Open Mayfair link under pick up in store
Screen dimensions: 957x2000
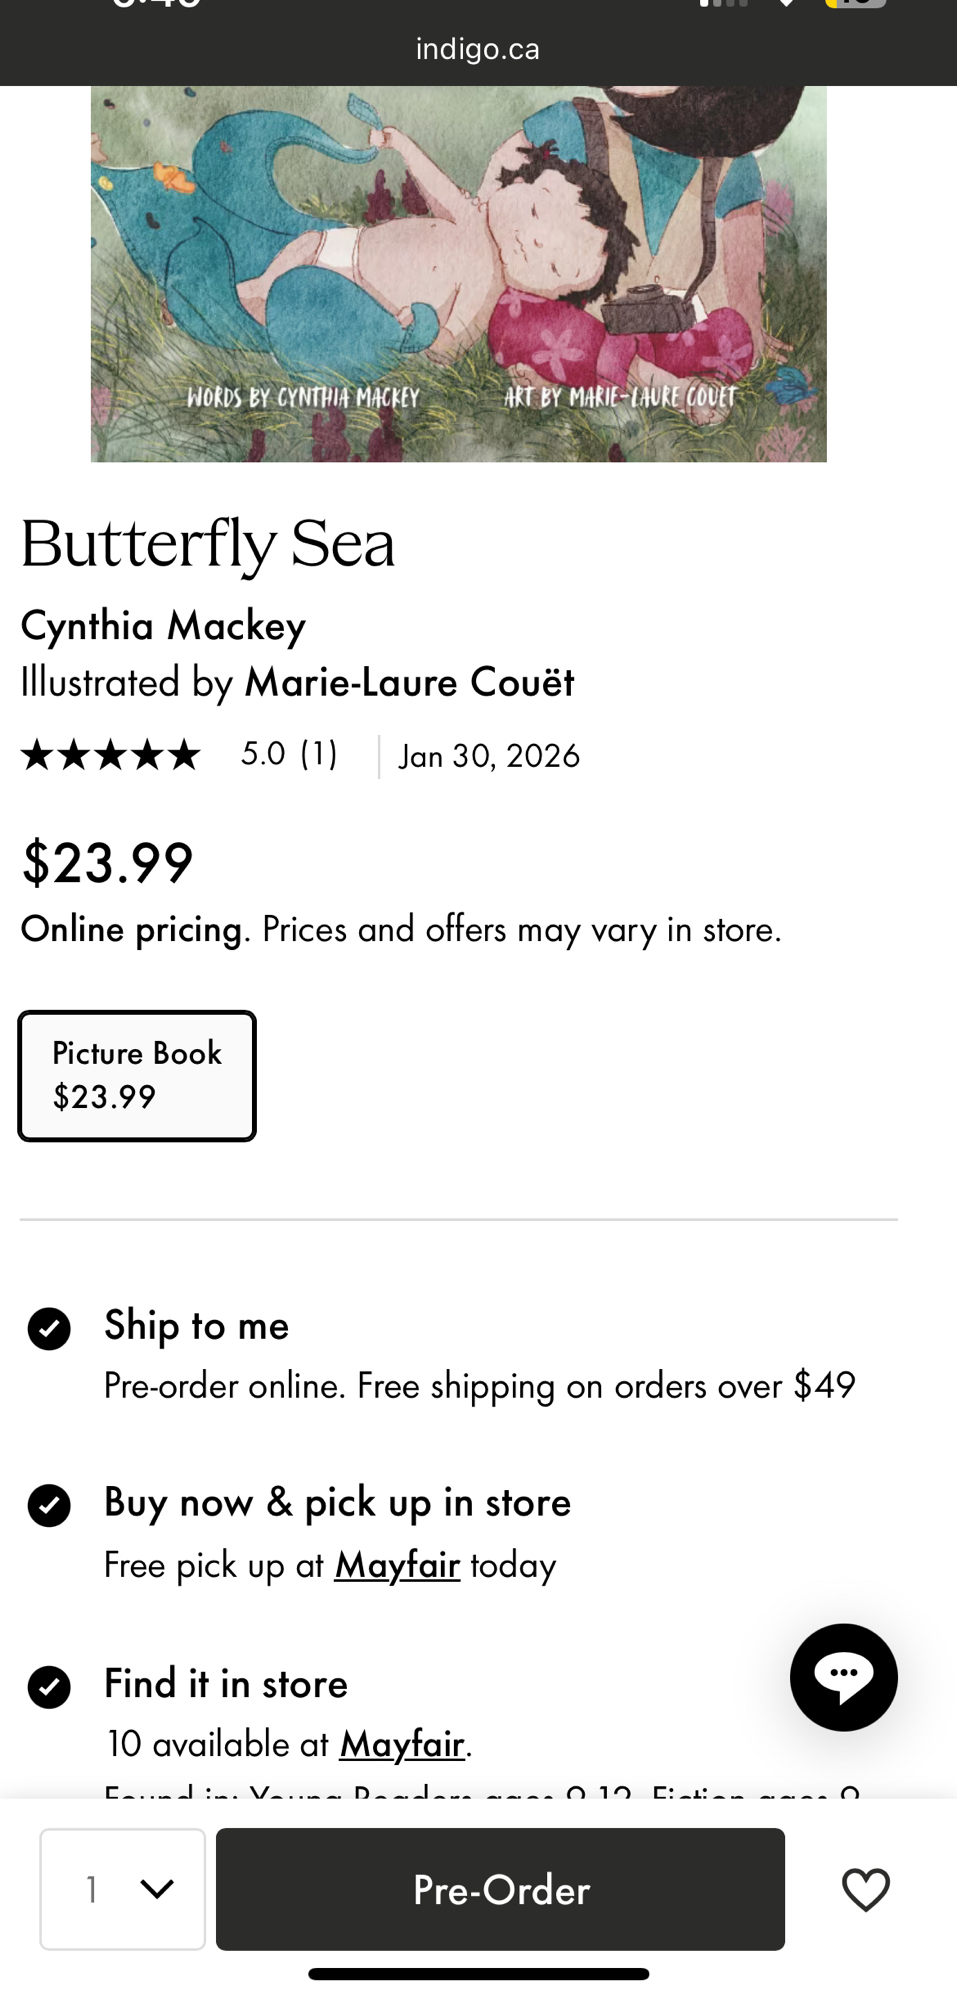pyautogui.click(x=397, y=1565)
